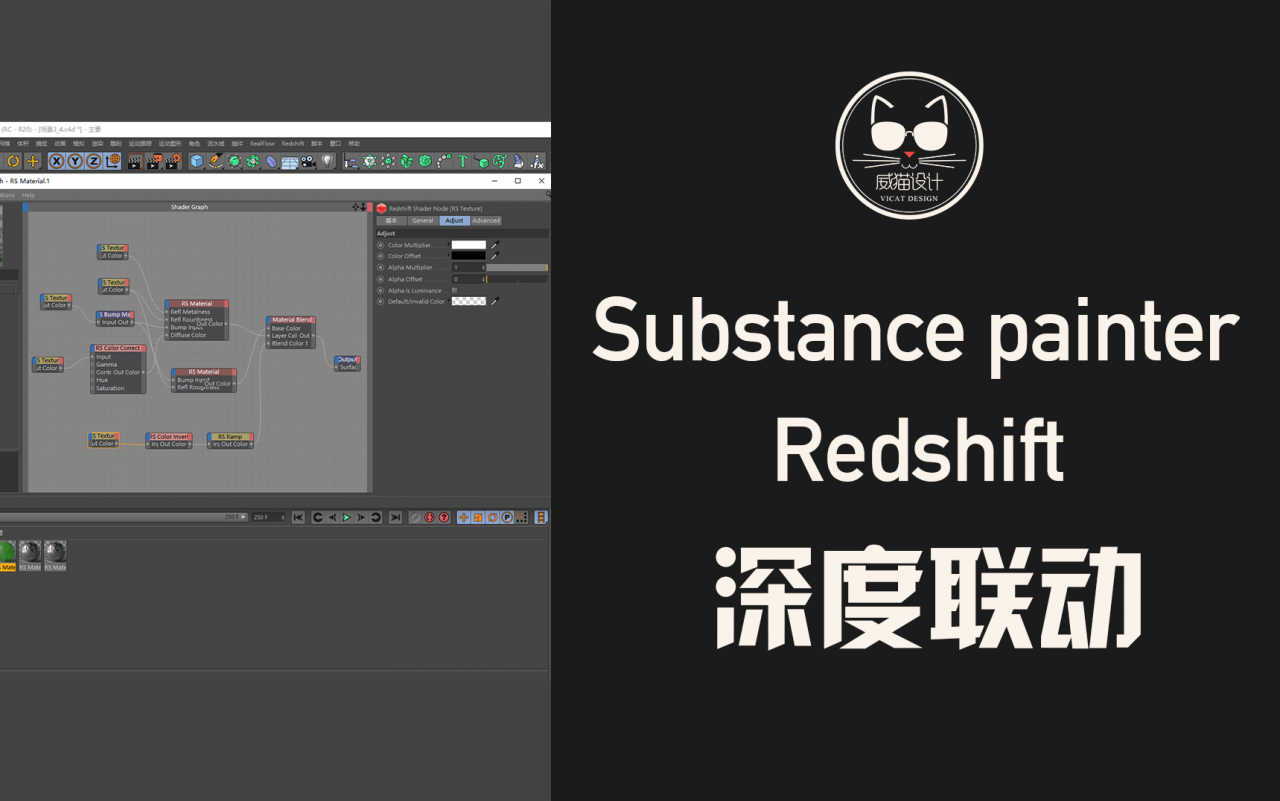Enable Alpha Is Luminance checkbox
Viewport: 1280px width, 801px height.
click(x=455, y=290)
